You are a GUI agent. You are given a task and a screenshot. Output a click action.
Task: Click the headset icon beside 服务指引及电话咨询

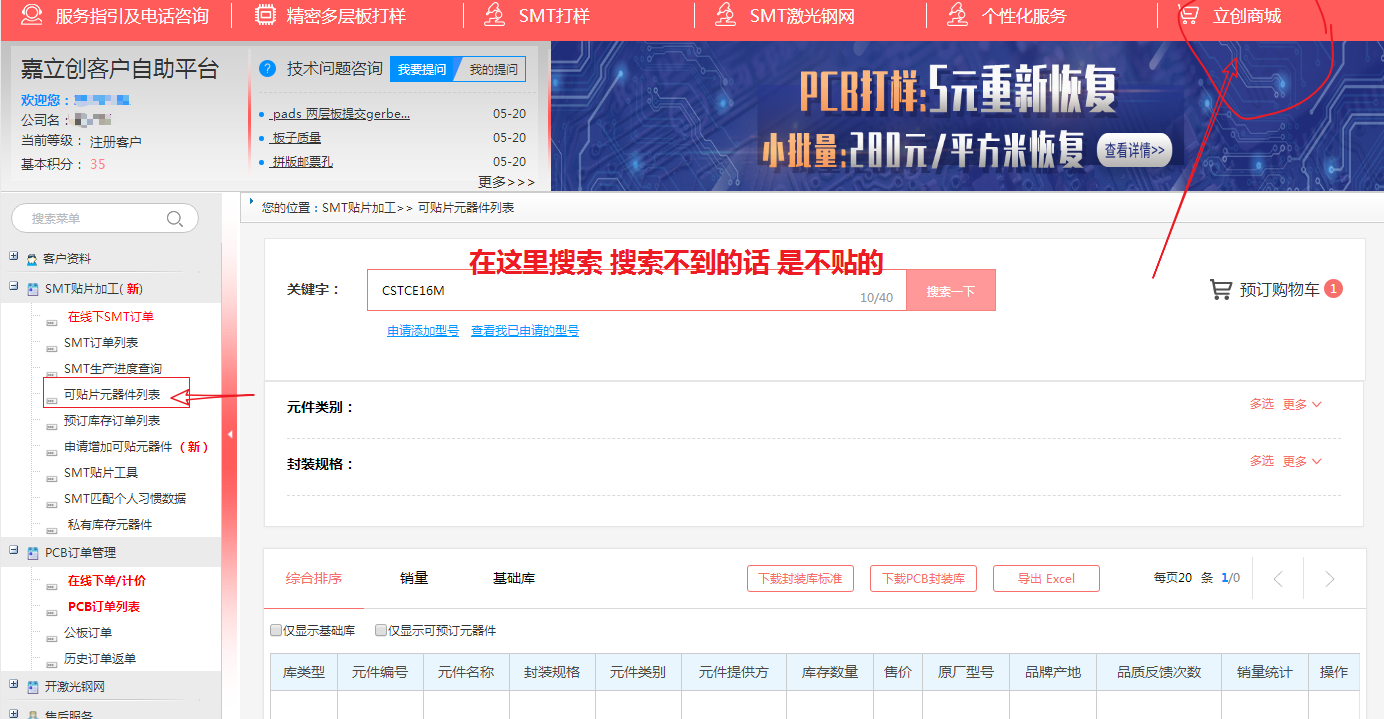tap(32, 15)
